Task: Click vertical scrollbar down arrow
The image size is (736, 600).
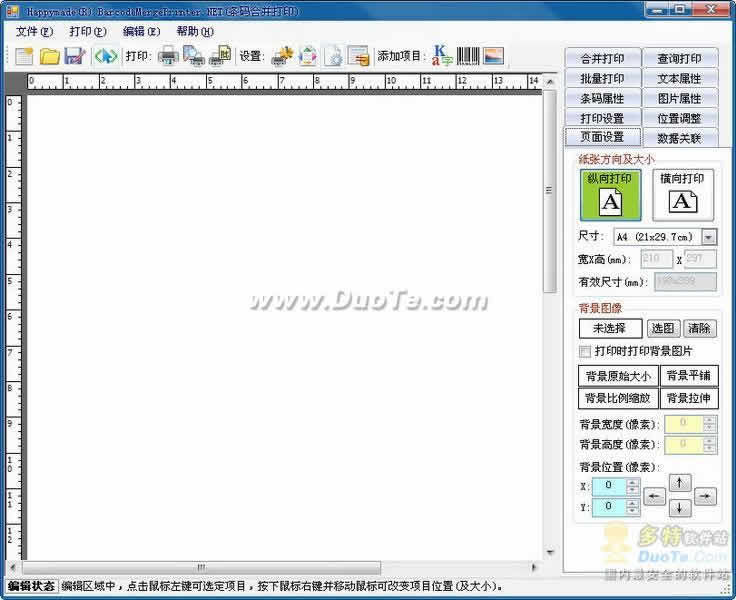Action: pos(550,552)
